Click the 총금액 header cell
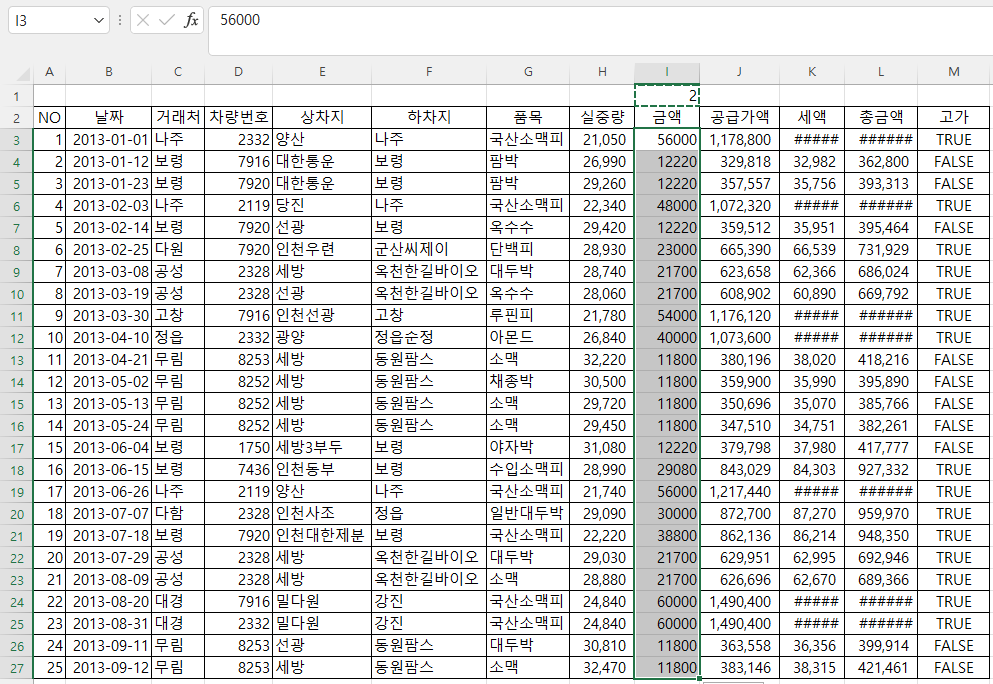The width and height of the screenshot is (993, 684). (x=881, y=117)
